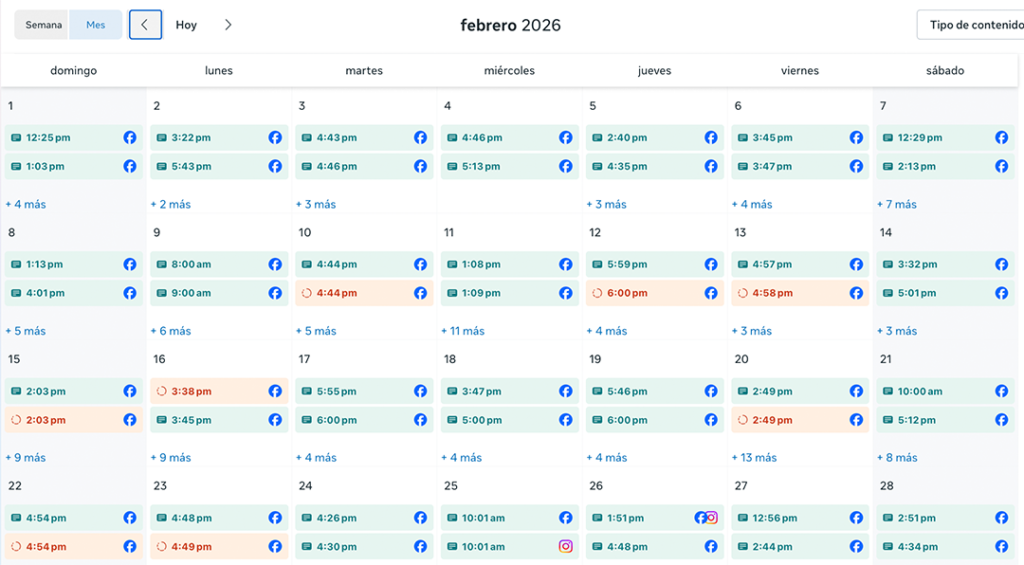
Task: Click the Facebook icon on February 1 12:25 pm post
Action: pyautogui.click(x=130, y=138)
